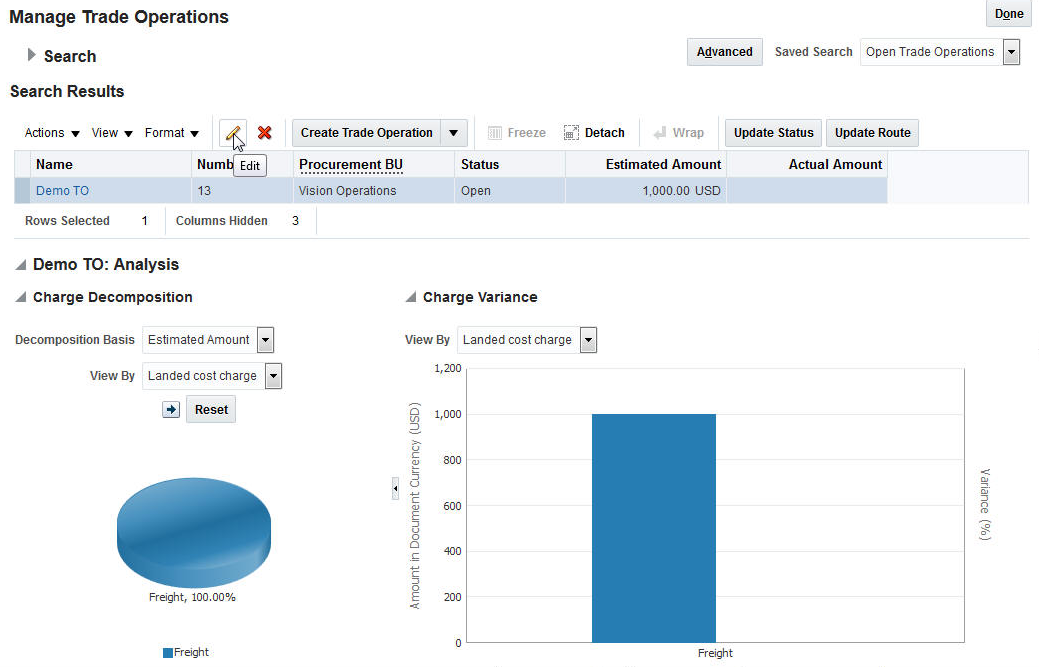
Task: Click the Wrap toolbar item
Action: 679,133
